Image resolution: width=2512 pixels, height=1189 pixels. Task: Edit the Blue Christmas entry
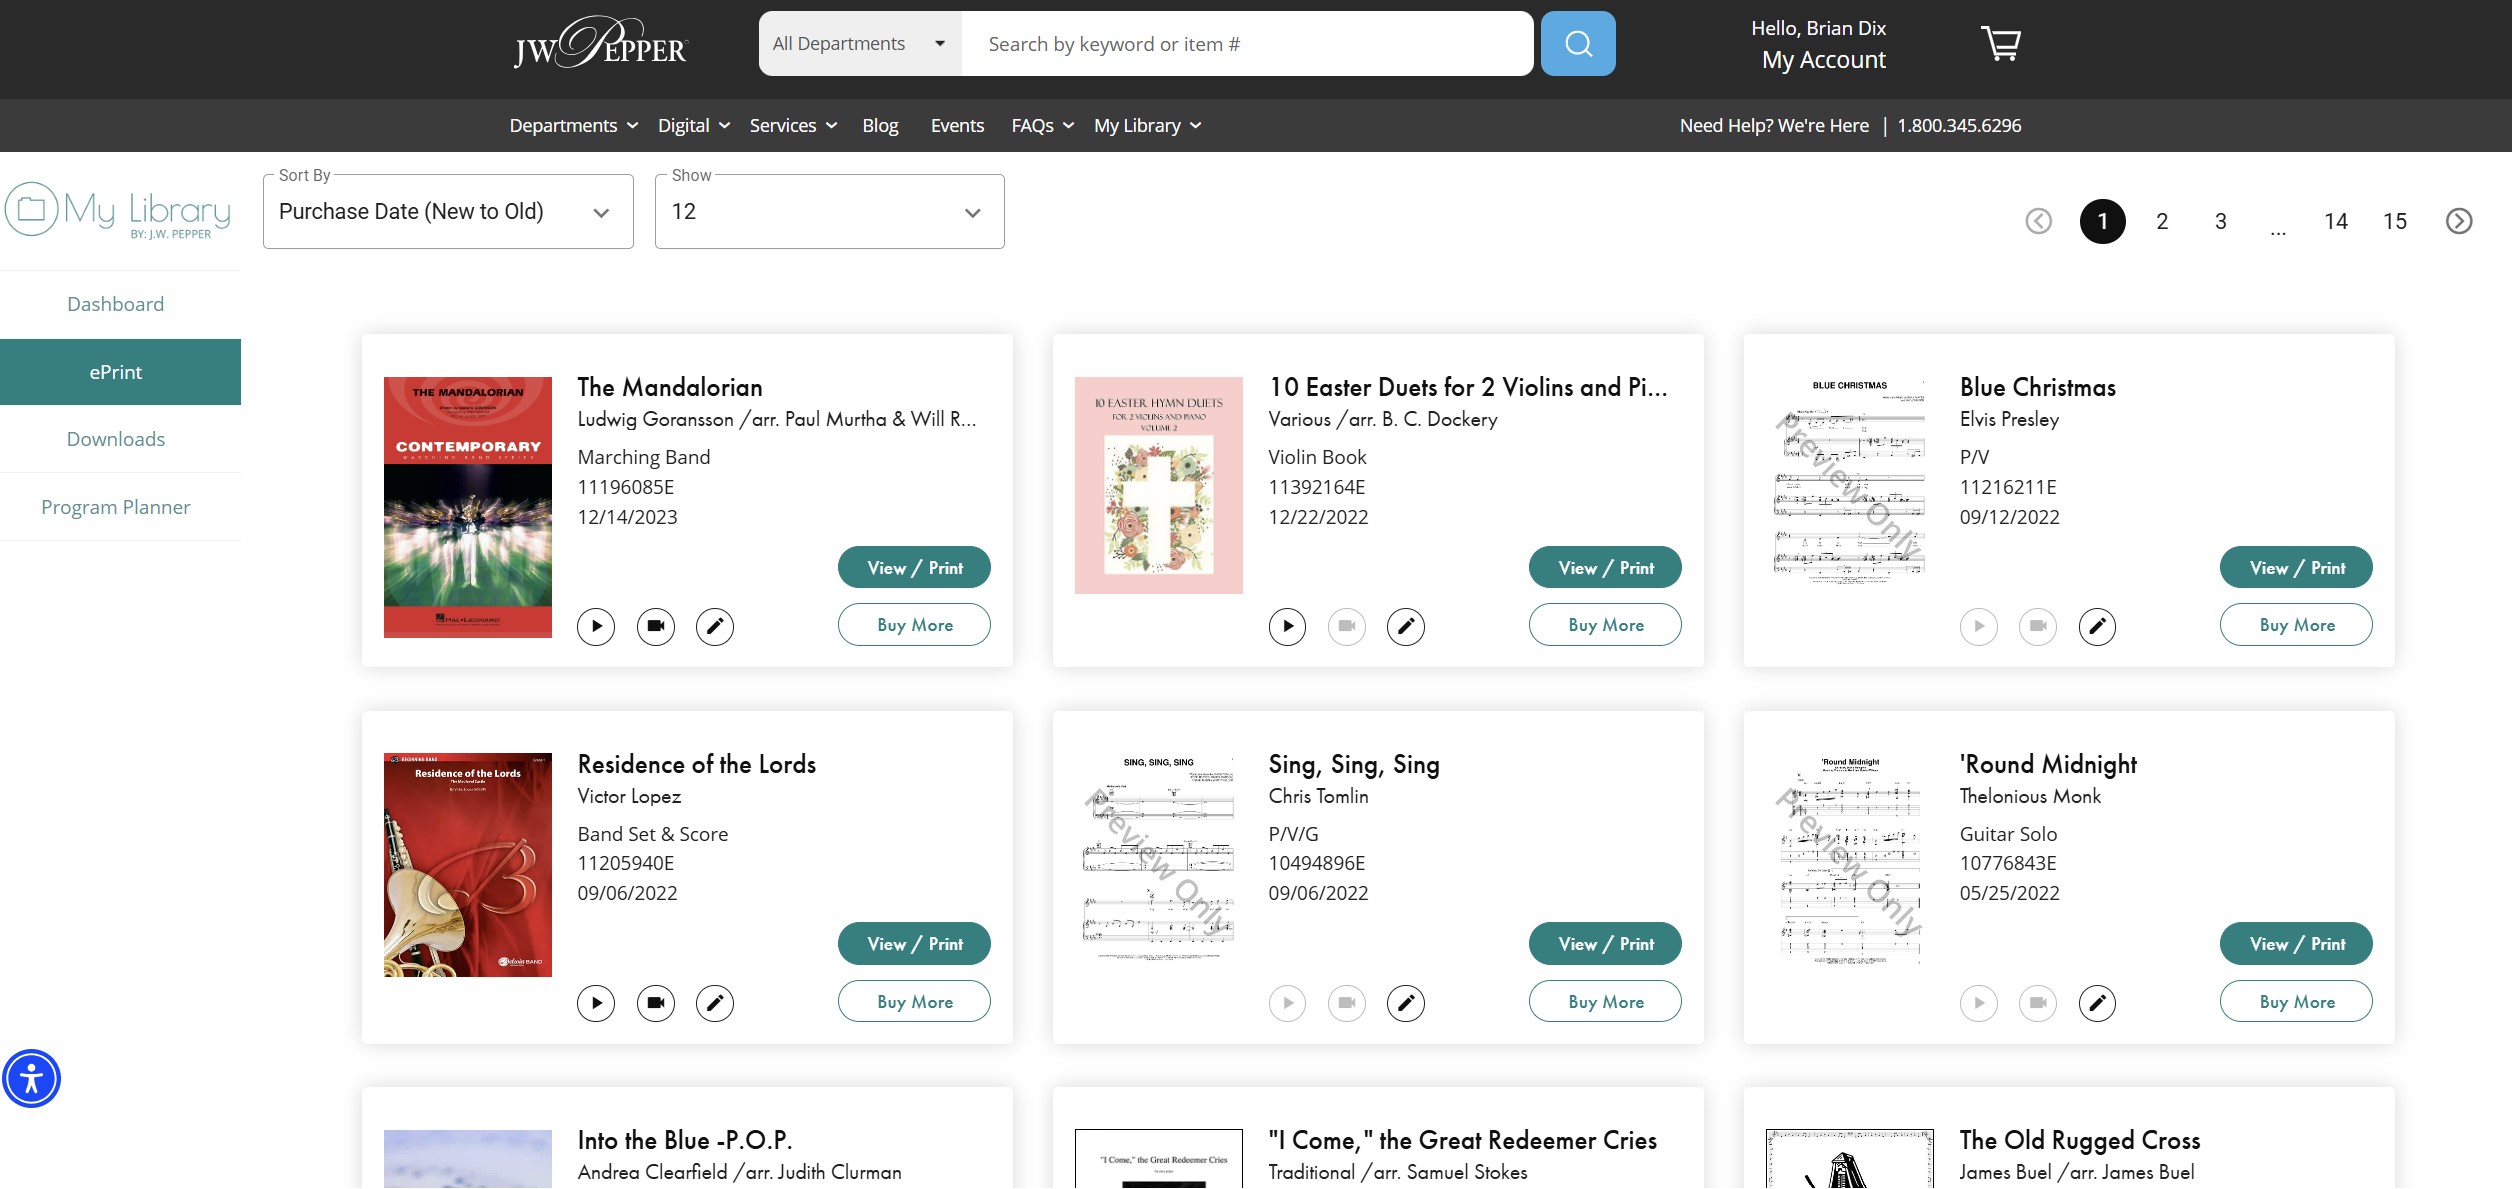point(2097,626)
